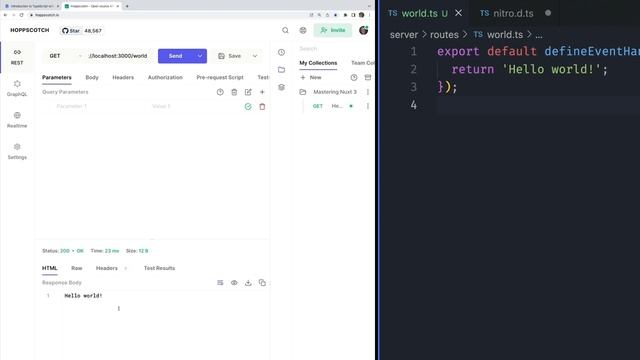The width and height of the screenshot is (640, 360).
Task: Click the GitHub Star button
Action: click(x=82, y=31)
